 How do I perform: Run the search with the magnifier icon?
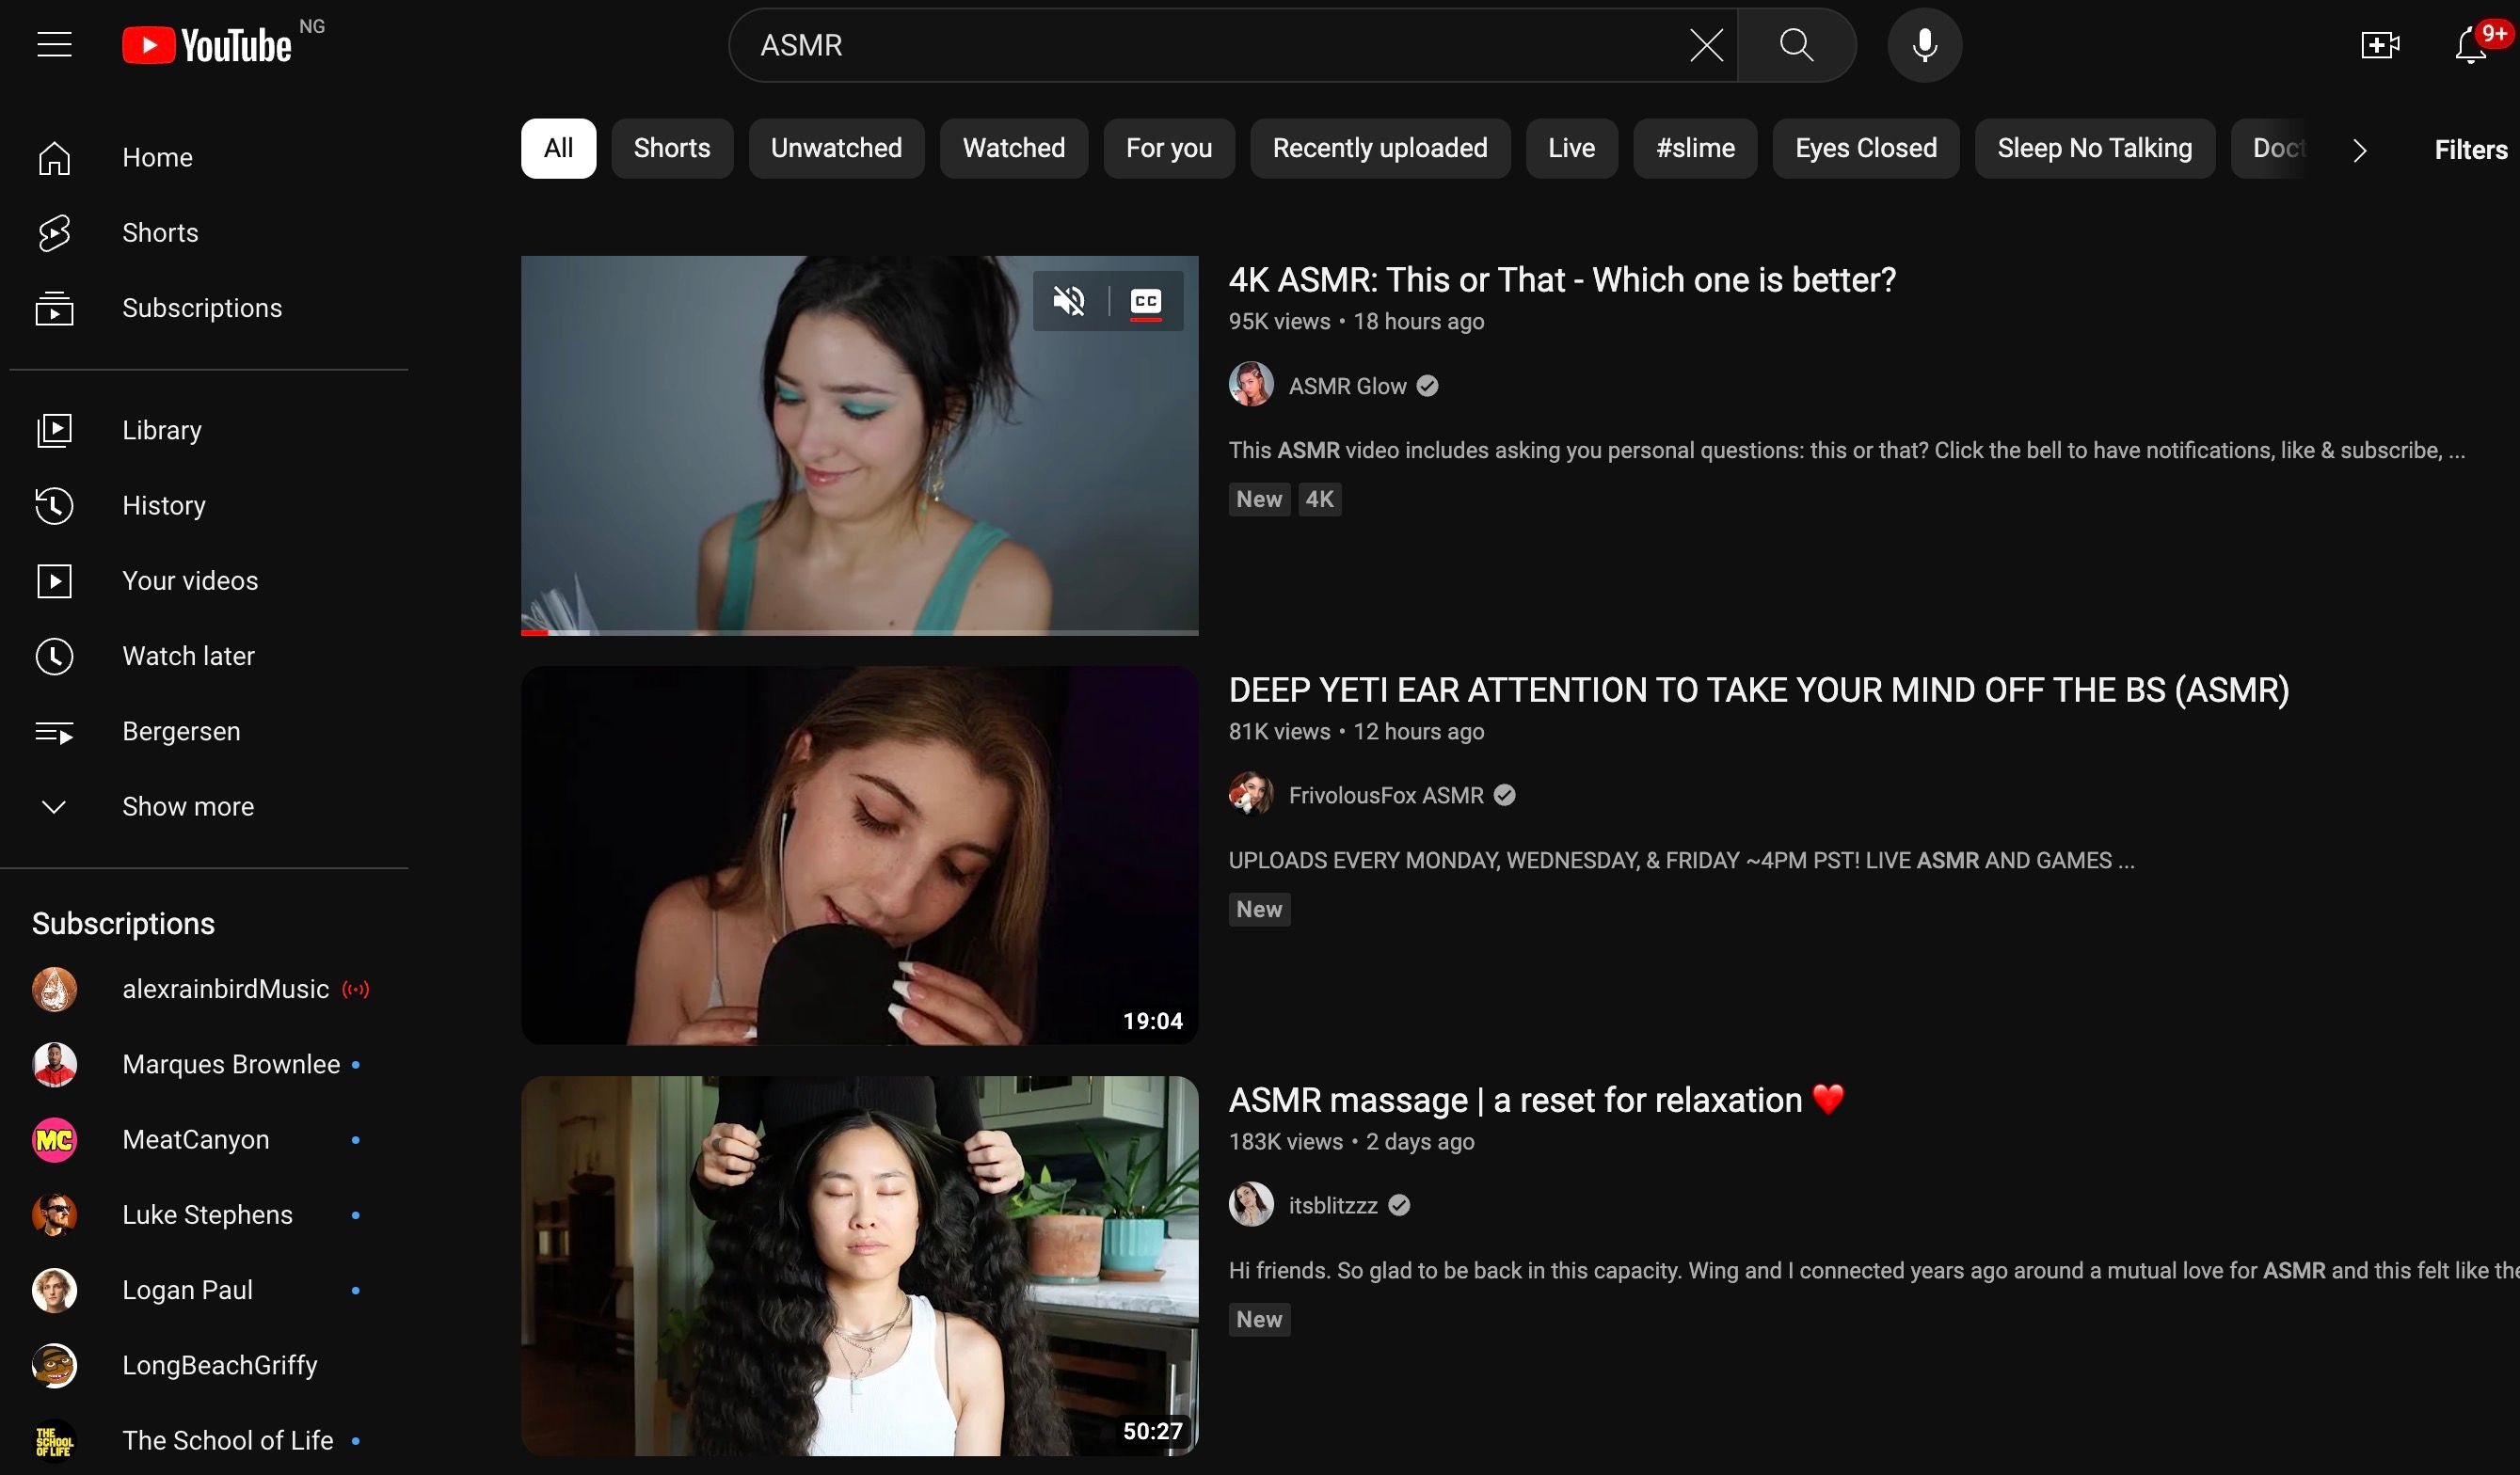coord(1797,44)
